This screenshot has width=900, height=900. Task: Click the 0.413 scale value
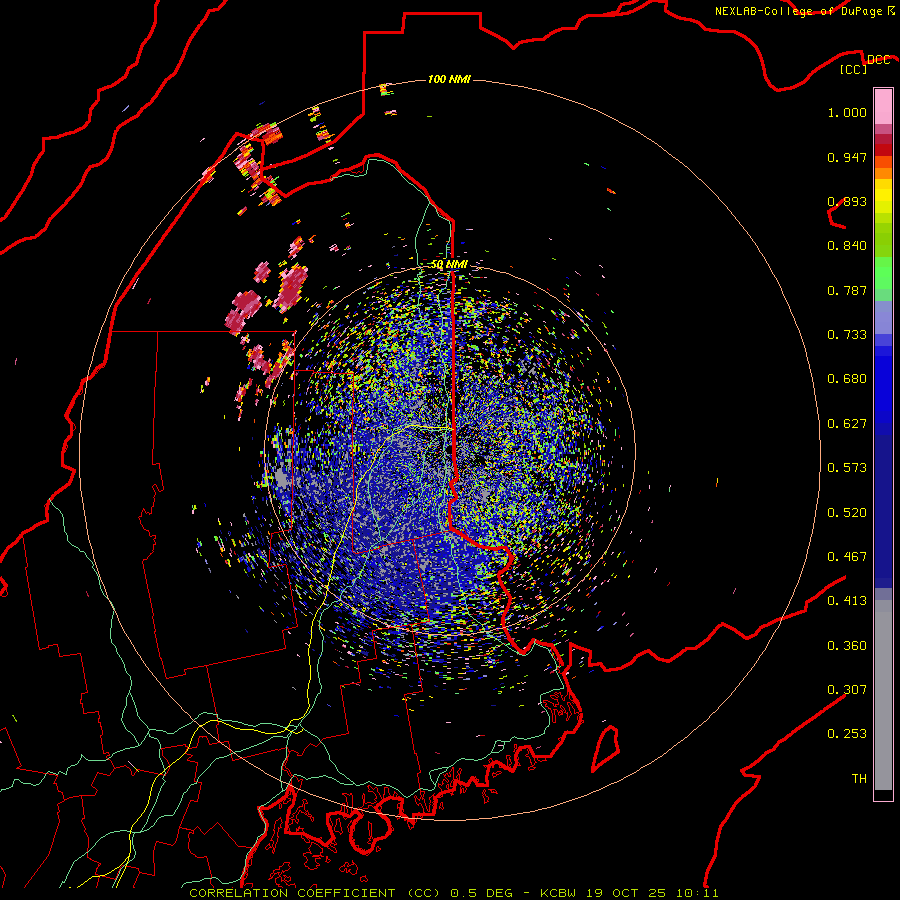click(x=847, y=601)
